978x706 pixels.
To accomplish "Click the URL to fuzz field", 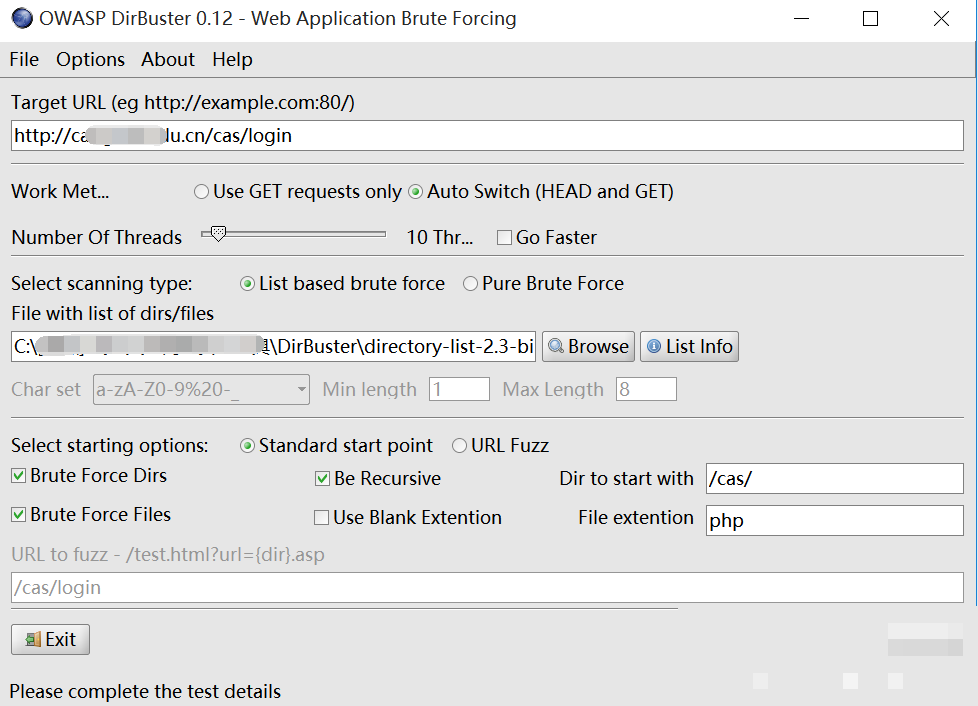I will coord(487,588).
